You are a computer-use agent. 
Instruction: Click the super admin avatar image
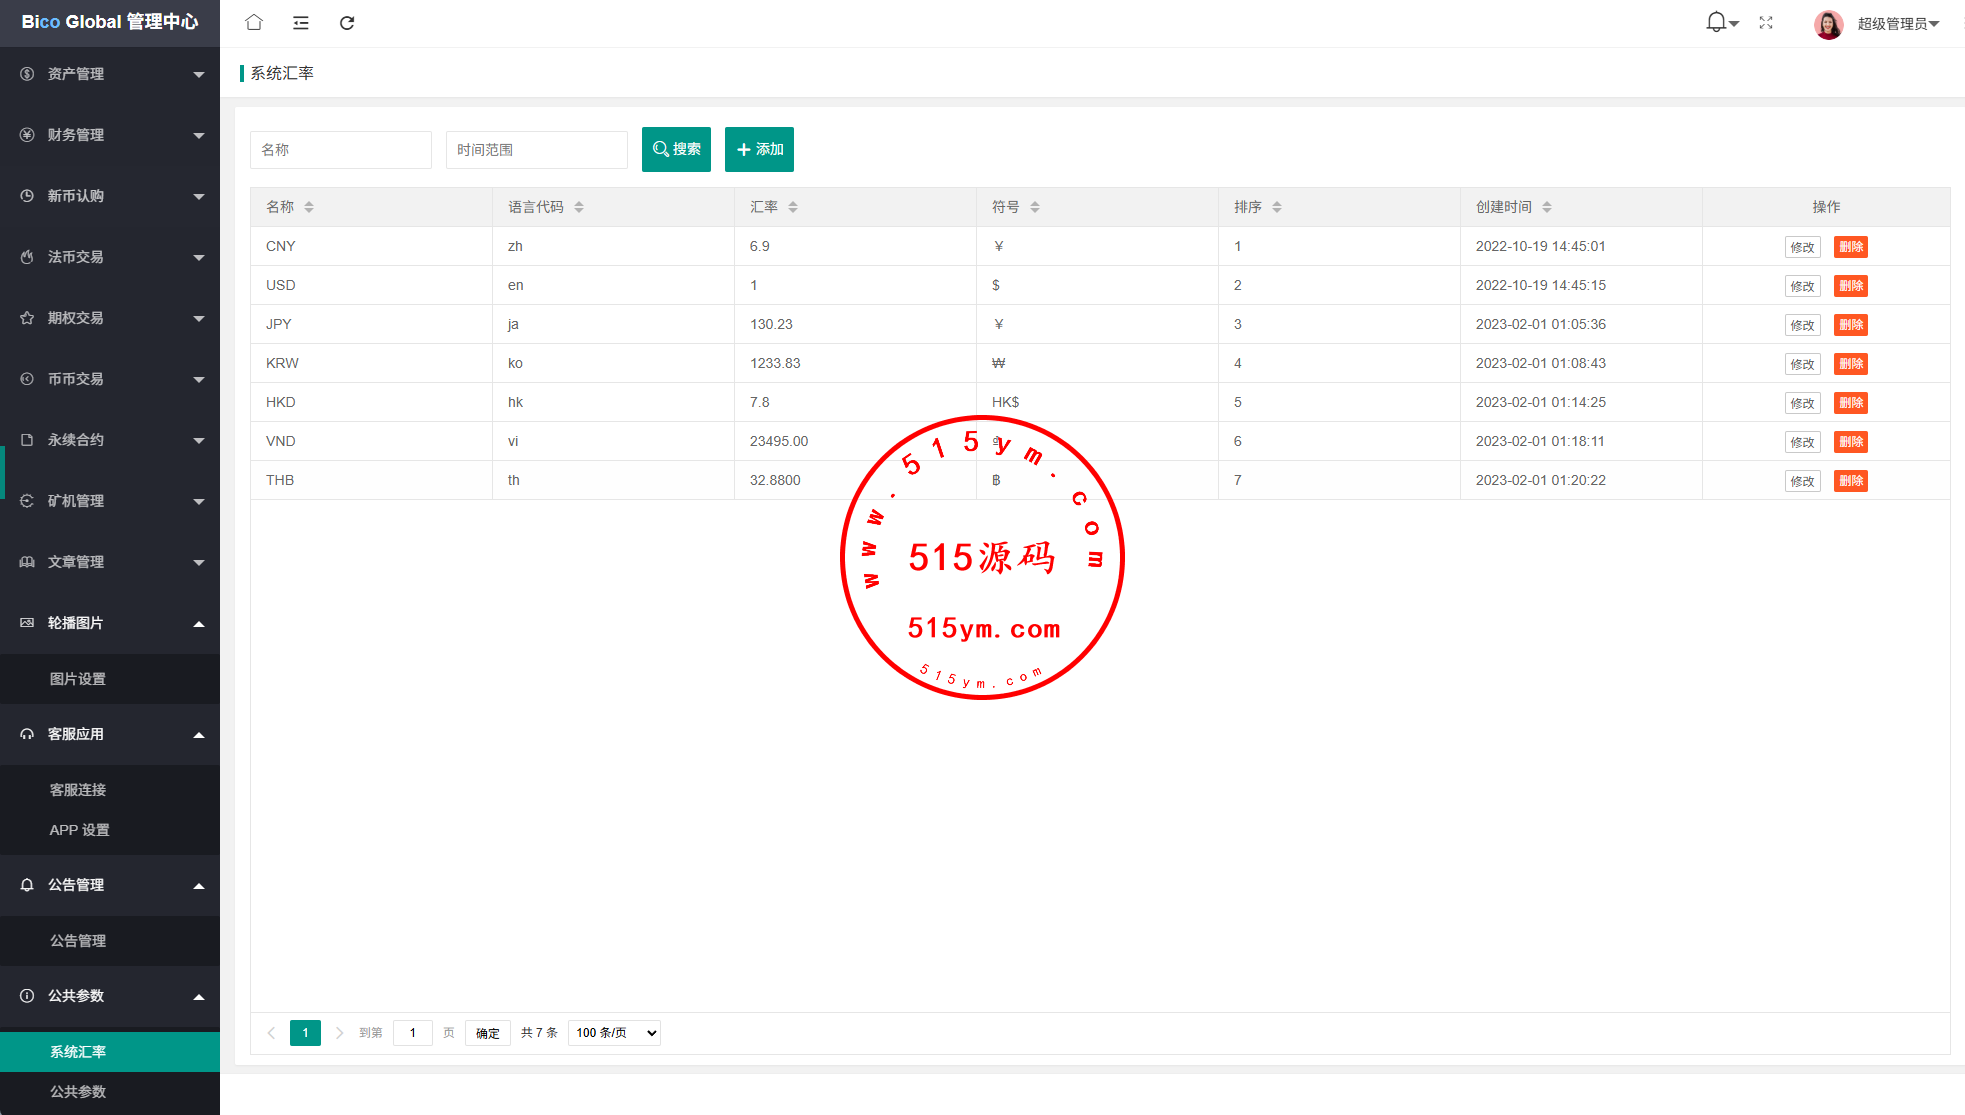(1828, 24)
